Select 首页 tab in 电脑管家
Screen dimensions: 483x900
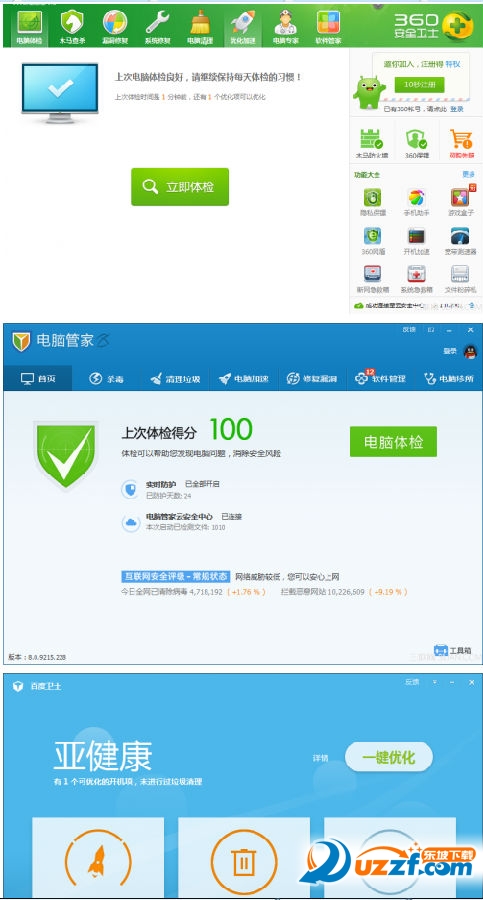tap(38, 379)
